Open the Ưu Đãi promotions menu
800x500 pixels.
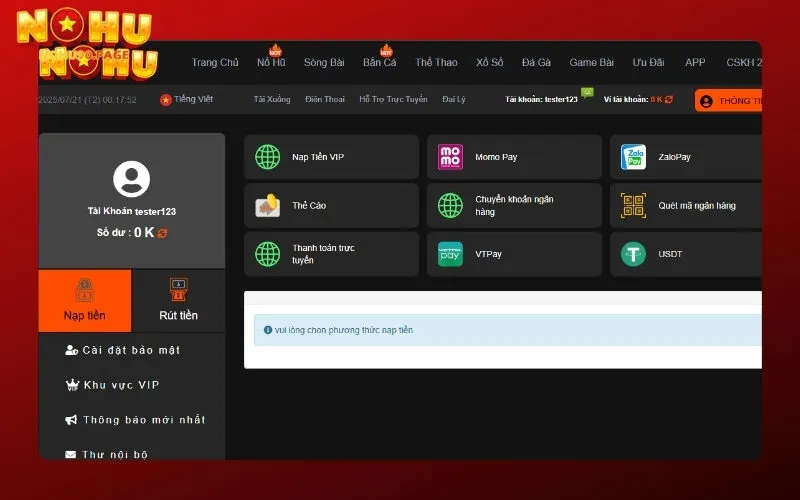click(648, 62)
